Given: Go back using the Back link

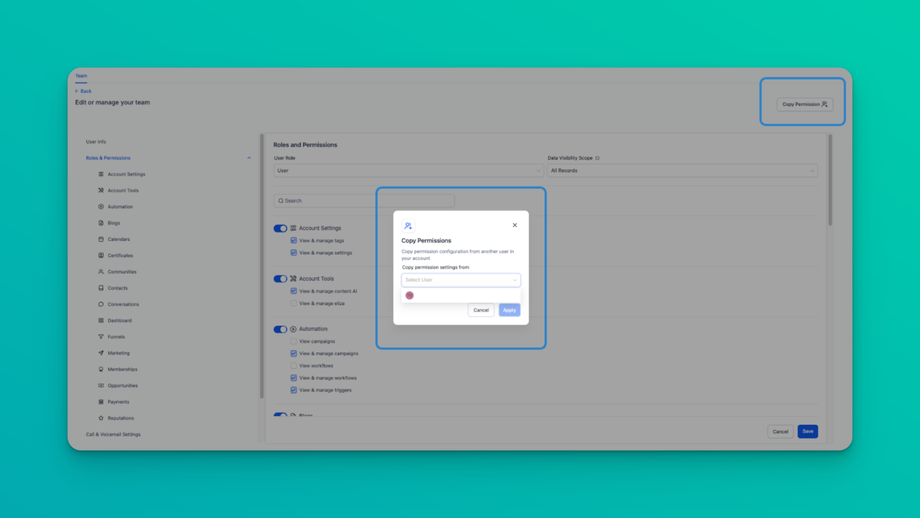Looking at the screenshot, I should [x=83, y=92].
